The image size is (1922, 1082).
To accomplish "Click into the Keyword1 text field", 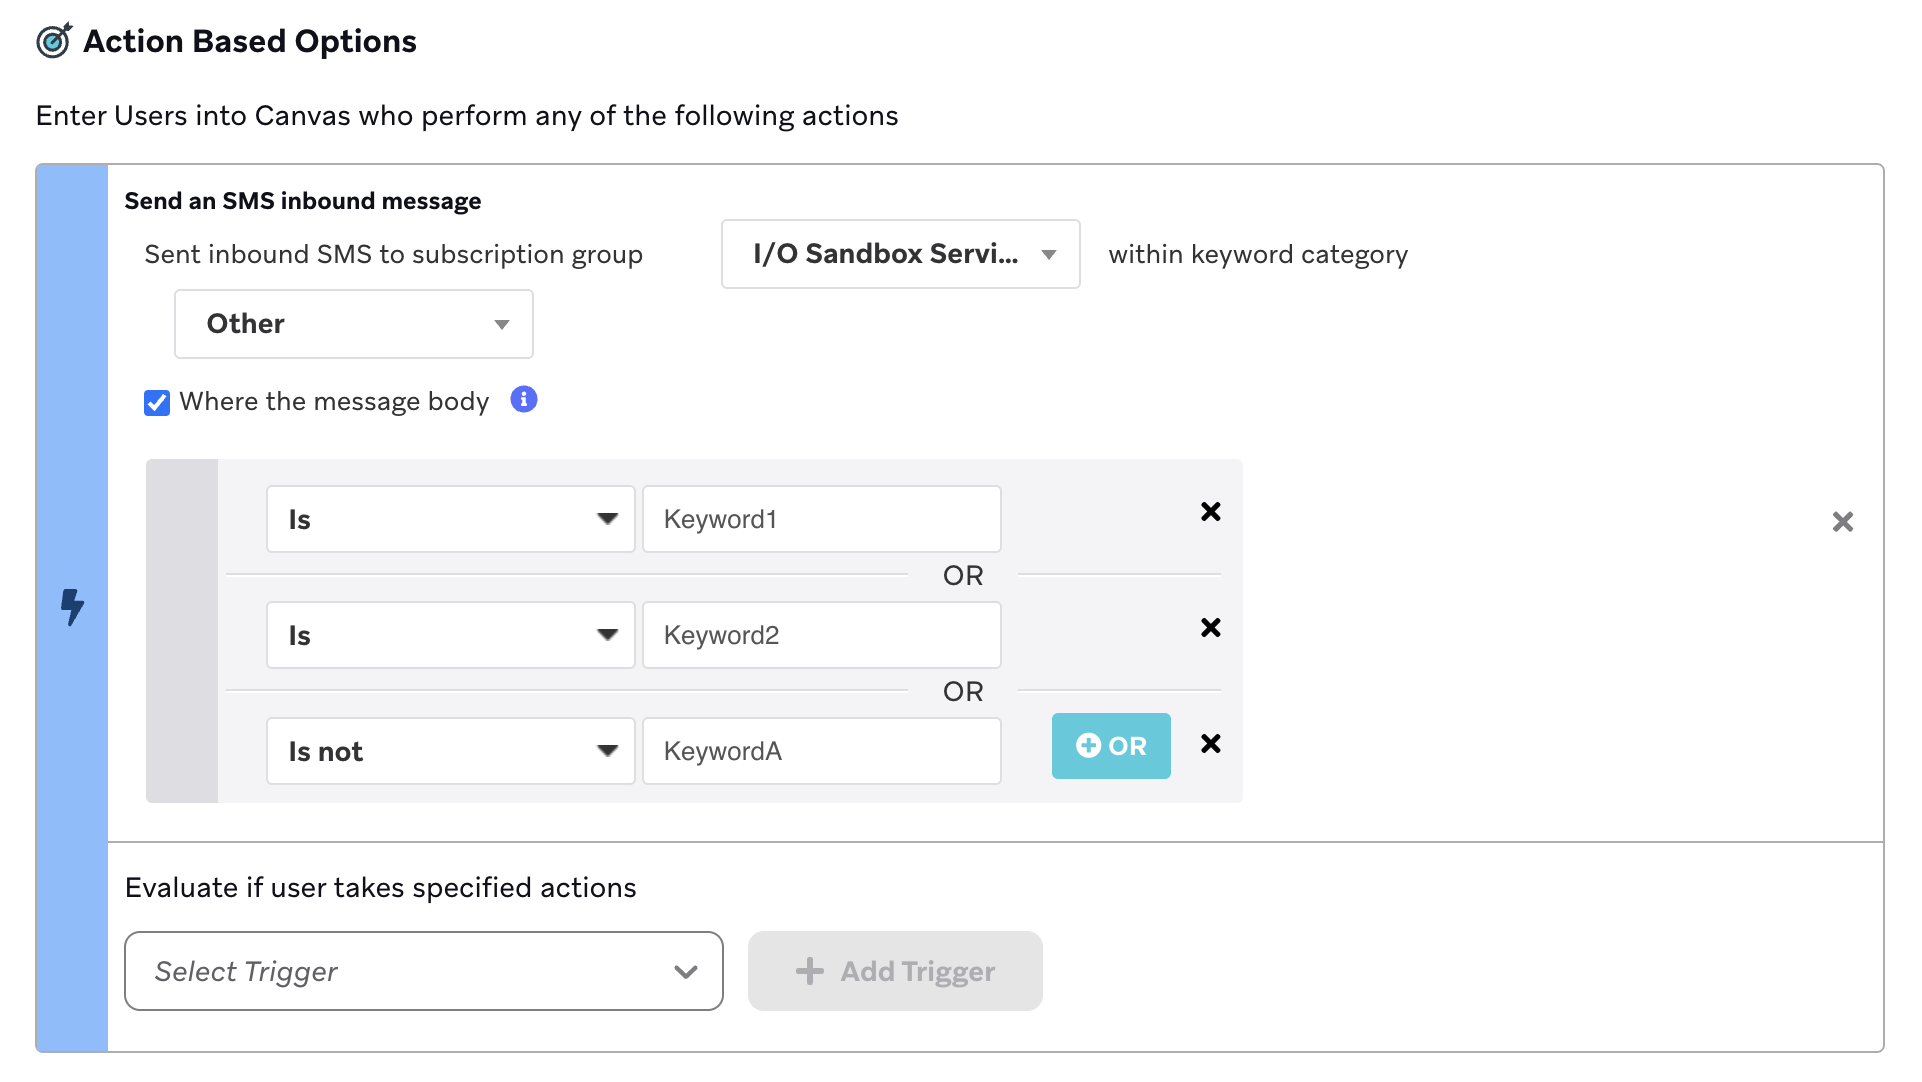I will [821, 519].
